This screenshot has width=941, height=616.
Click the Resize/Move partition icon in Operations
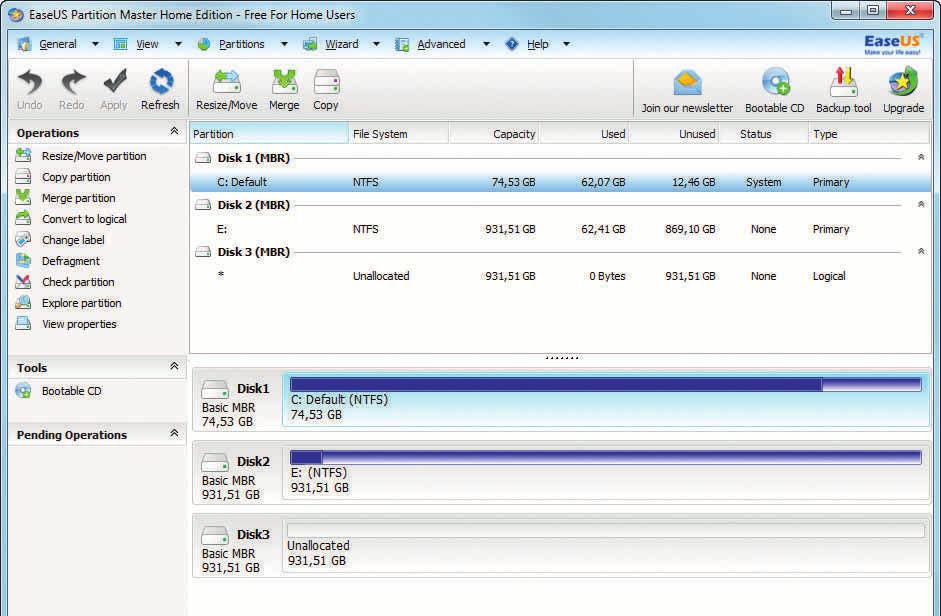point(23,156)
